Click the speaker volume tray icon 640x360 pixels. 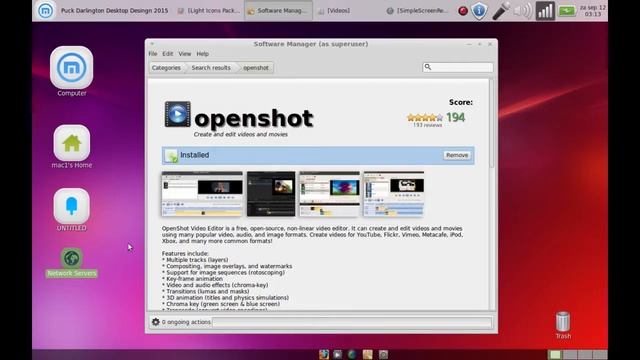click(523, 11)
